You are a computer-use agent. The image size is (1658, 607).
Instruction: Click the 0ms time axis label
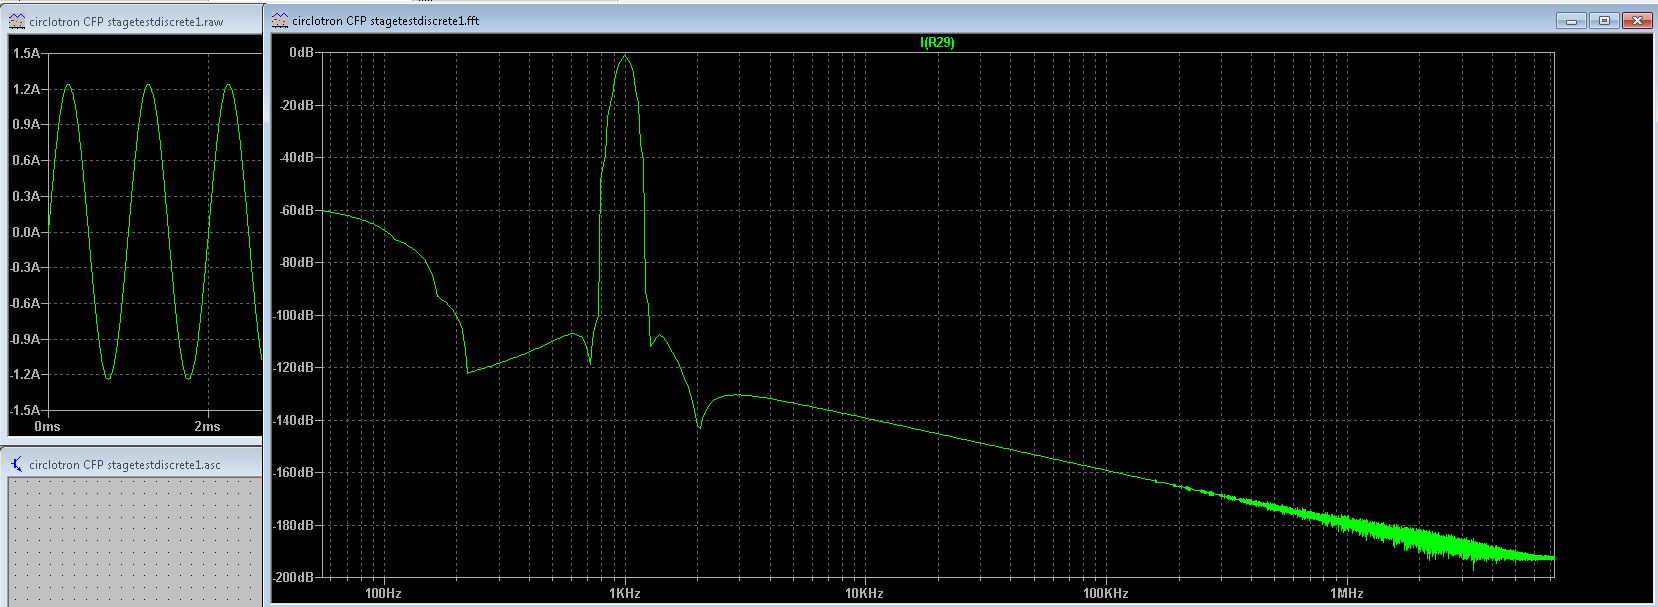(x=47, y=427)
